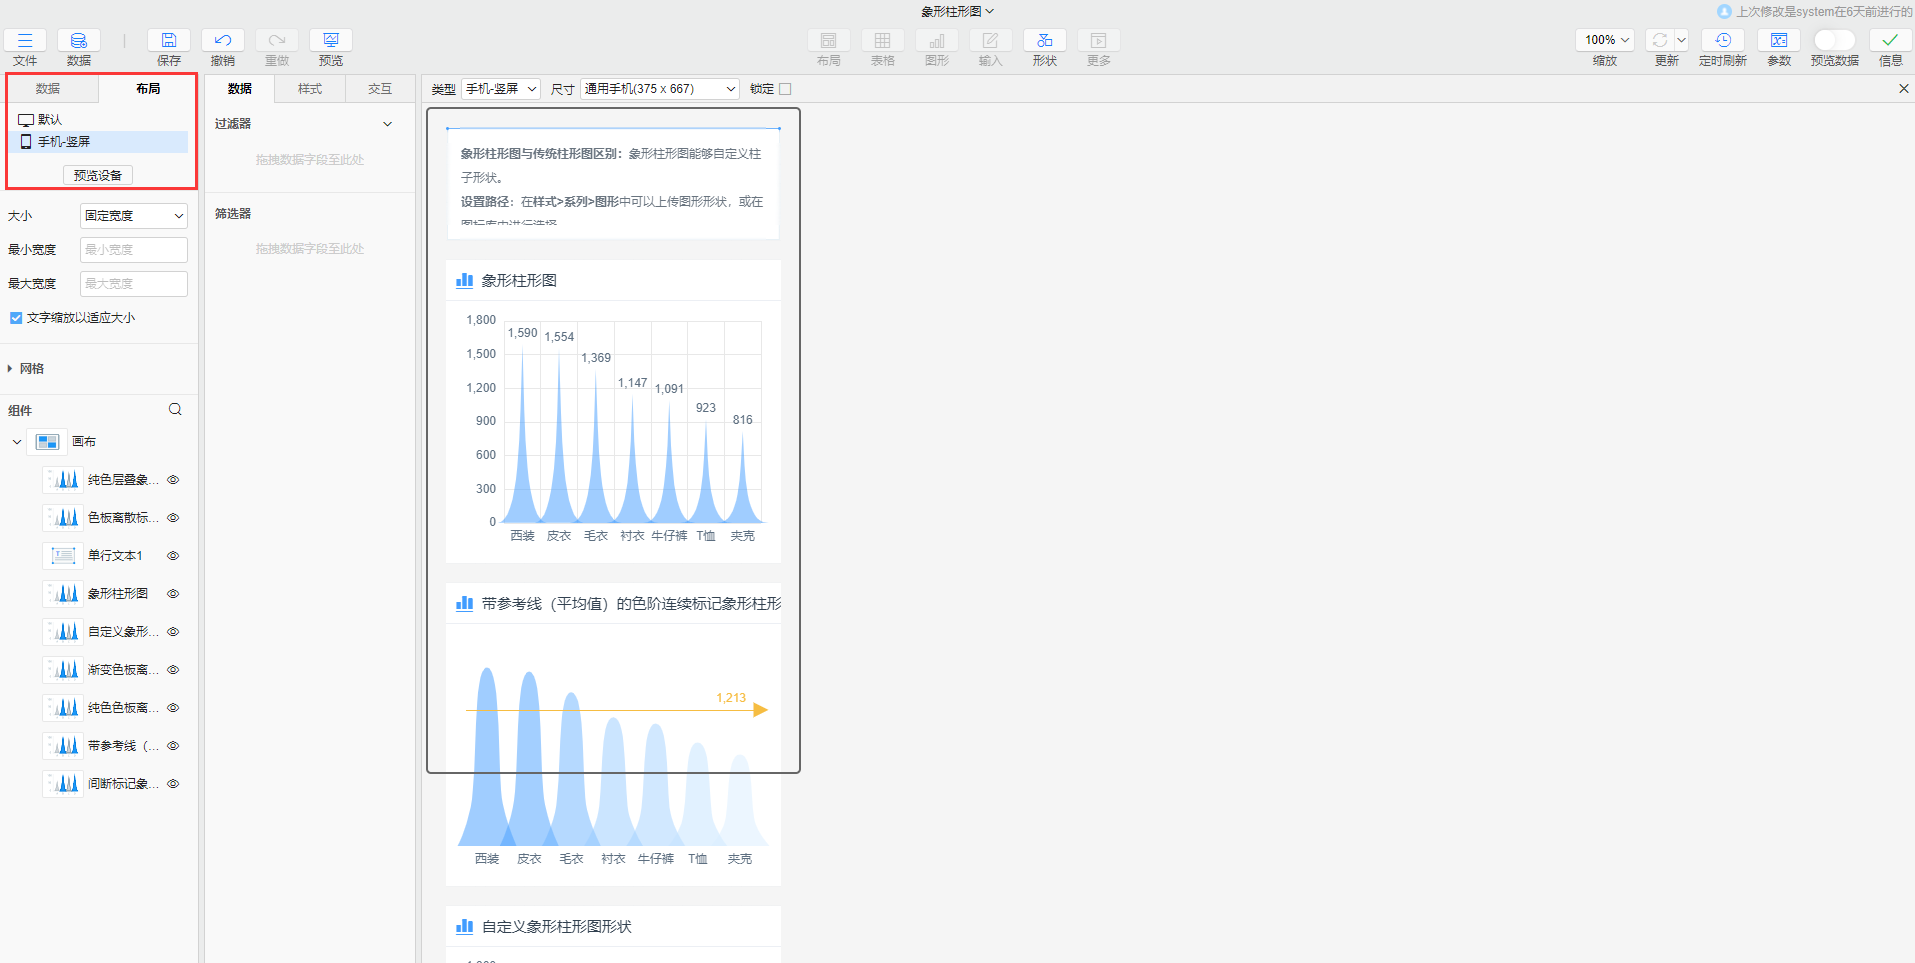Click the Save (保存) toolbar icon
Viewport: 1915px width, 963px height.
coord(169,41)
